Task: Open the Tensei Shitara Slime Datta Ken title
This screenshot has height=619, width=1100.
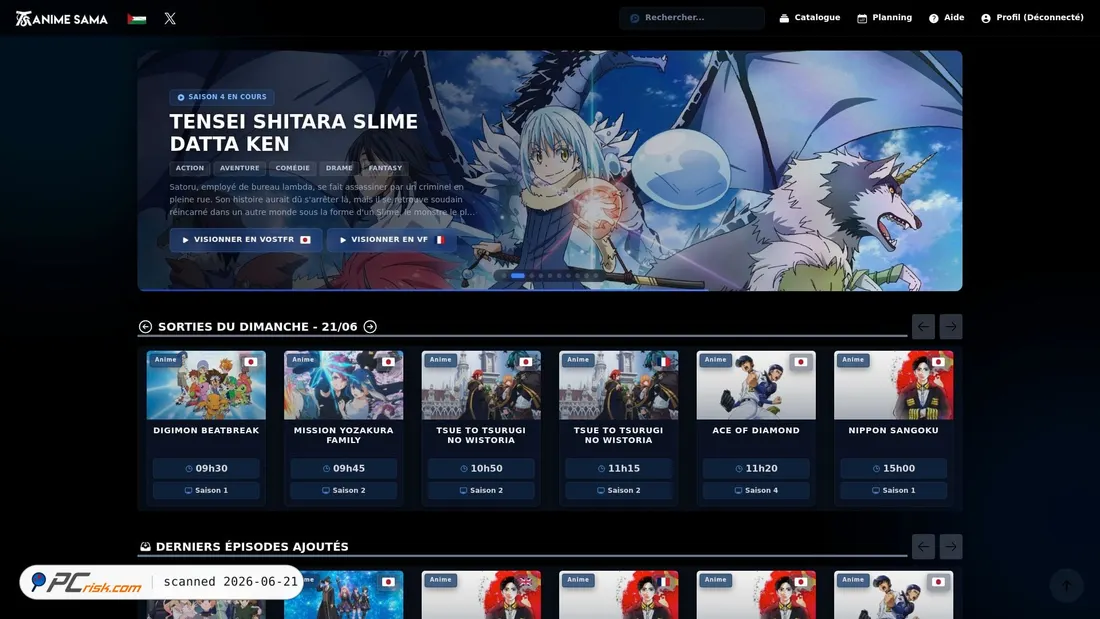Action: coord(293,133)
